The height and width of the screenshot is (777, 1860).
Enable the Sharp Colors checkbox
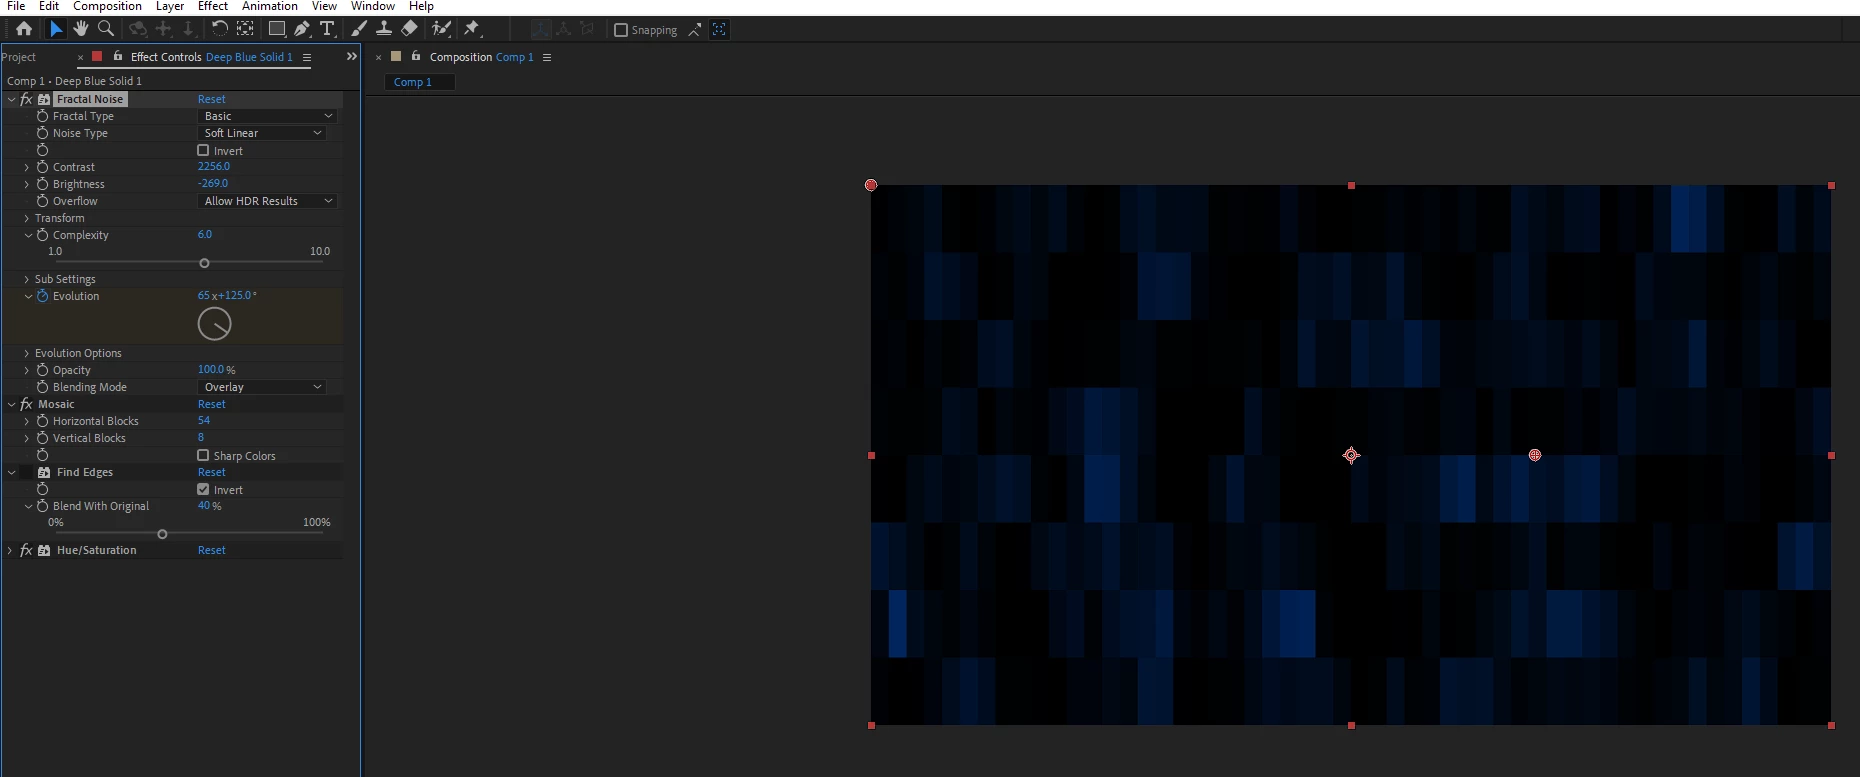pos(203,455)
